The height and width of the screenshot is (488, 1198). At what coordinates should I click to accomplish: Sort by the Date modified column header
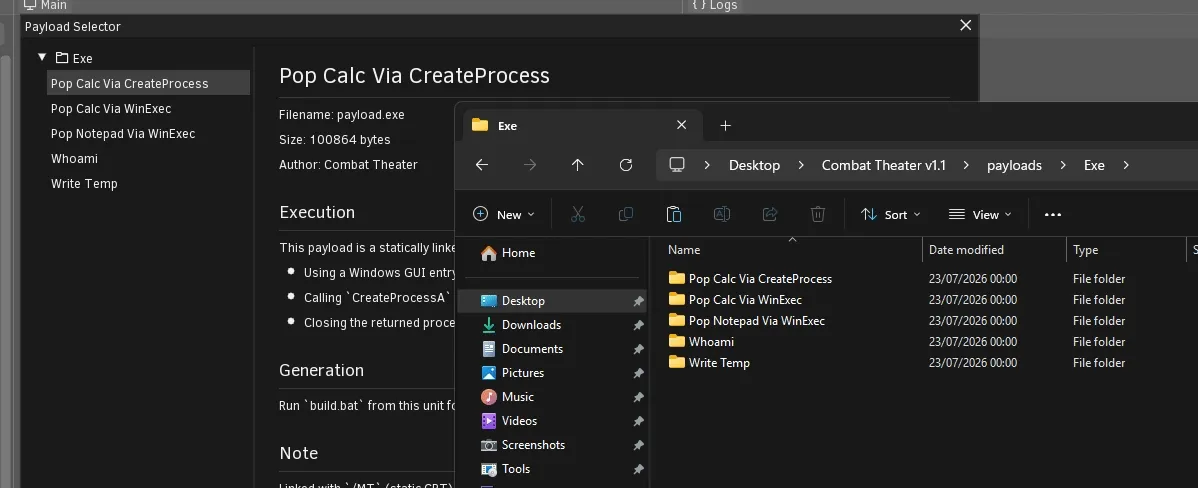pyautogui.click(x=994, y=250)
